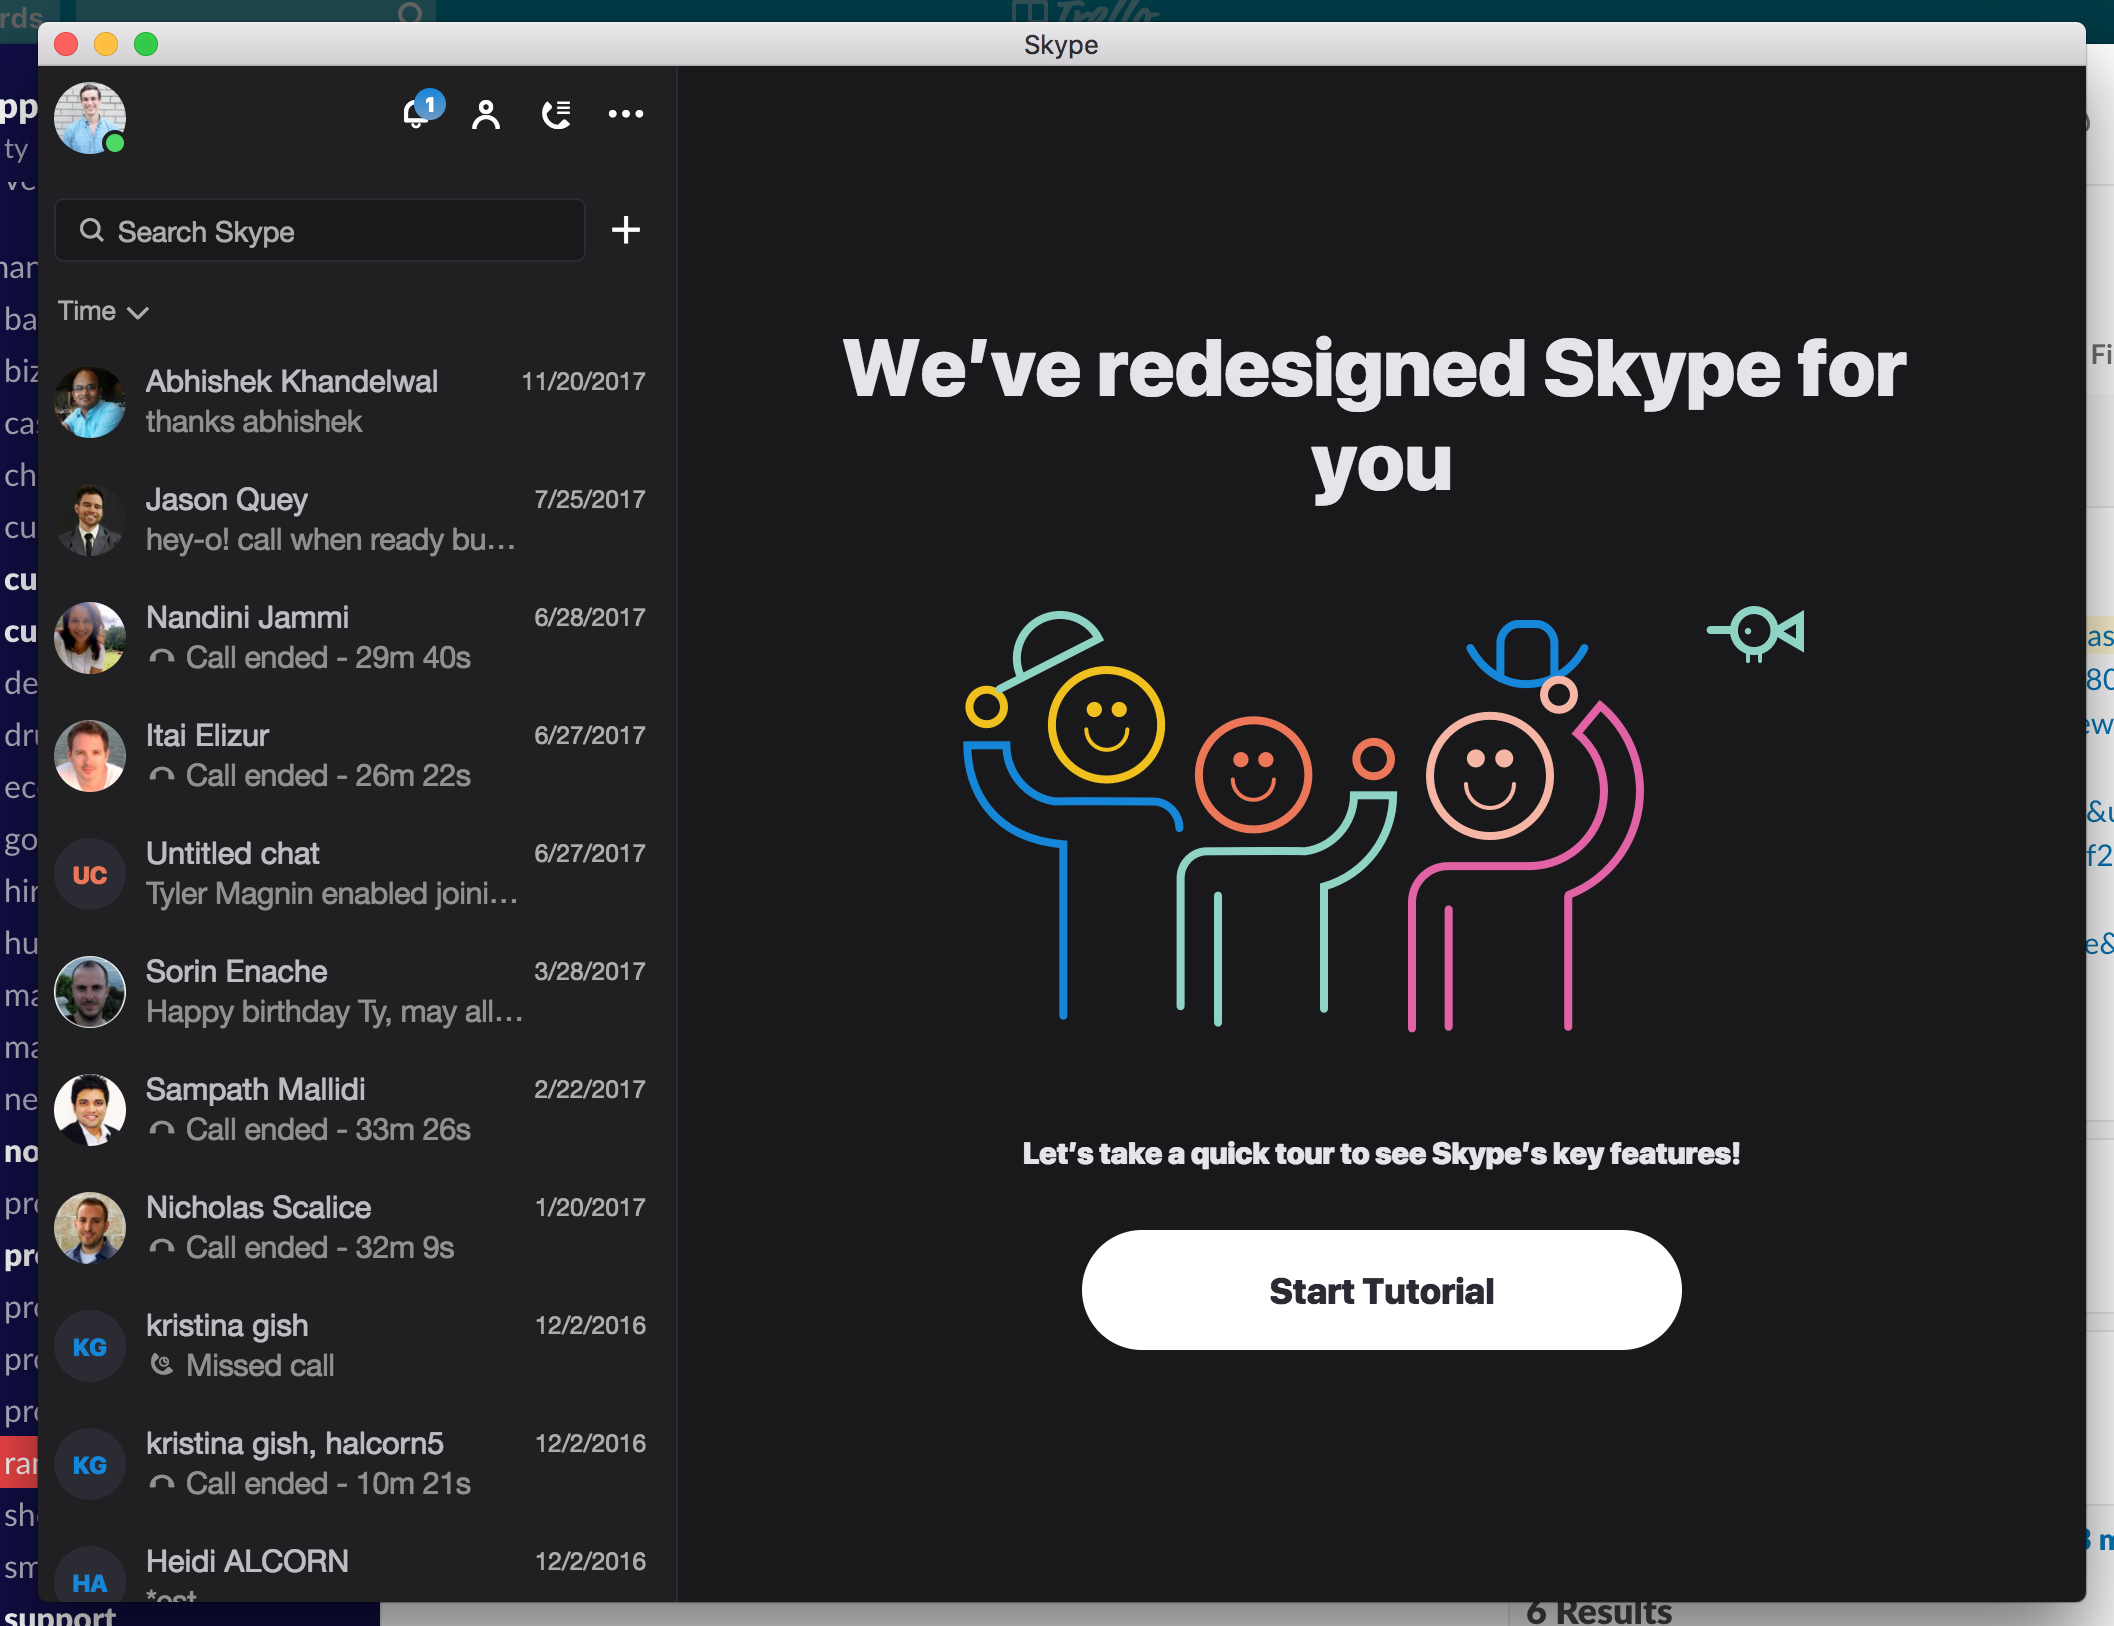
Task: Click the 11/20/2017 date label
Action: (x=583, y=381)
